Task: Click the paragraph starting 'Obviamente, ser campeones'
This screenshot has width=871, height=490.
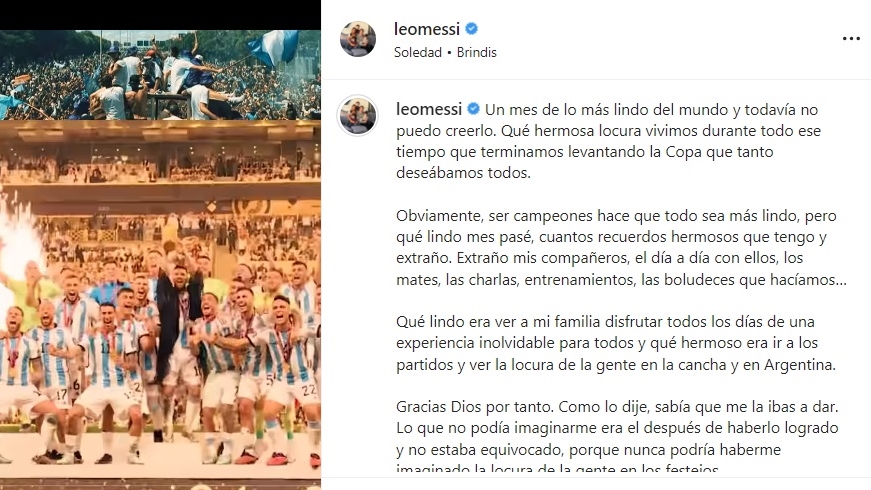Action: click(621, 247)
